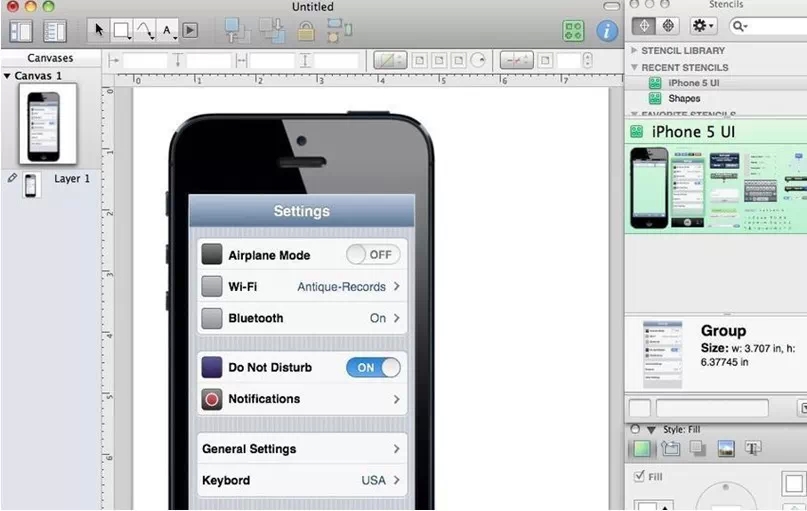Image resolution: width=807 pixels, height=511 pixels.
Task: Open the Shadow inspector icon
Action: 697,448
